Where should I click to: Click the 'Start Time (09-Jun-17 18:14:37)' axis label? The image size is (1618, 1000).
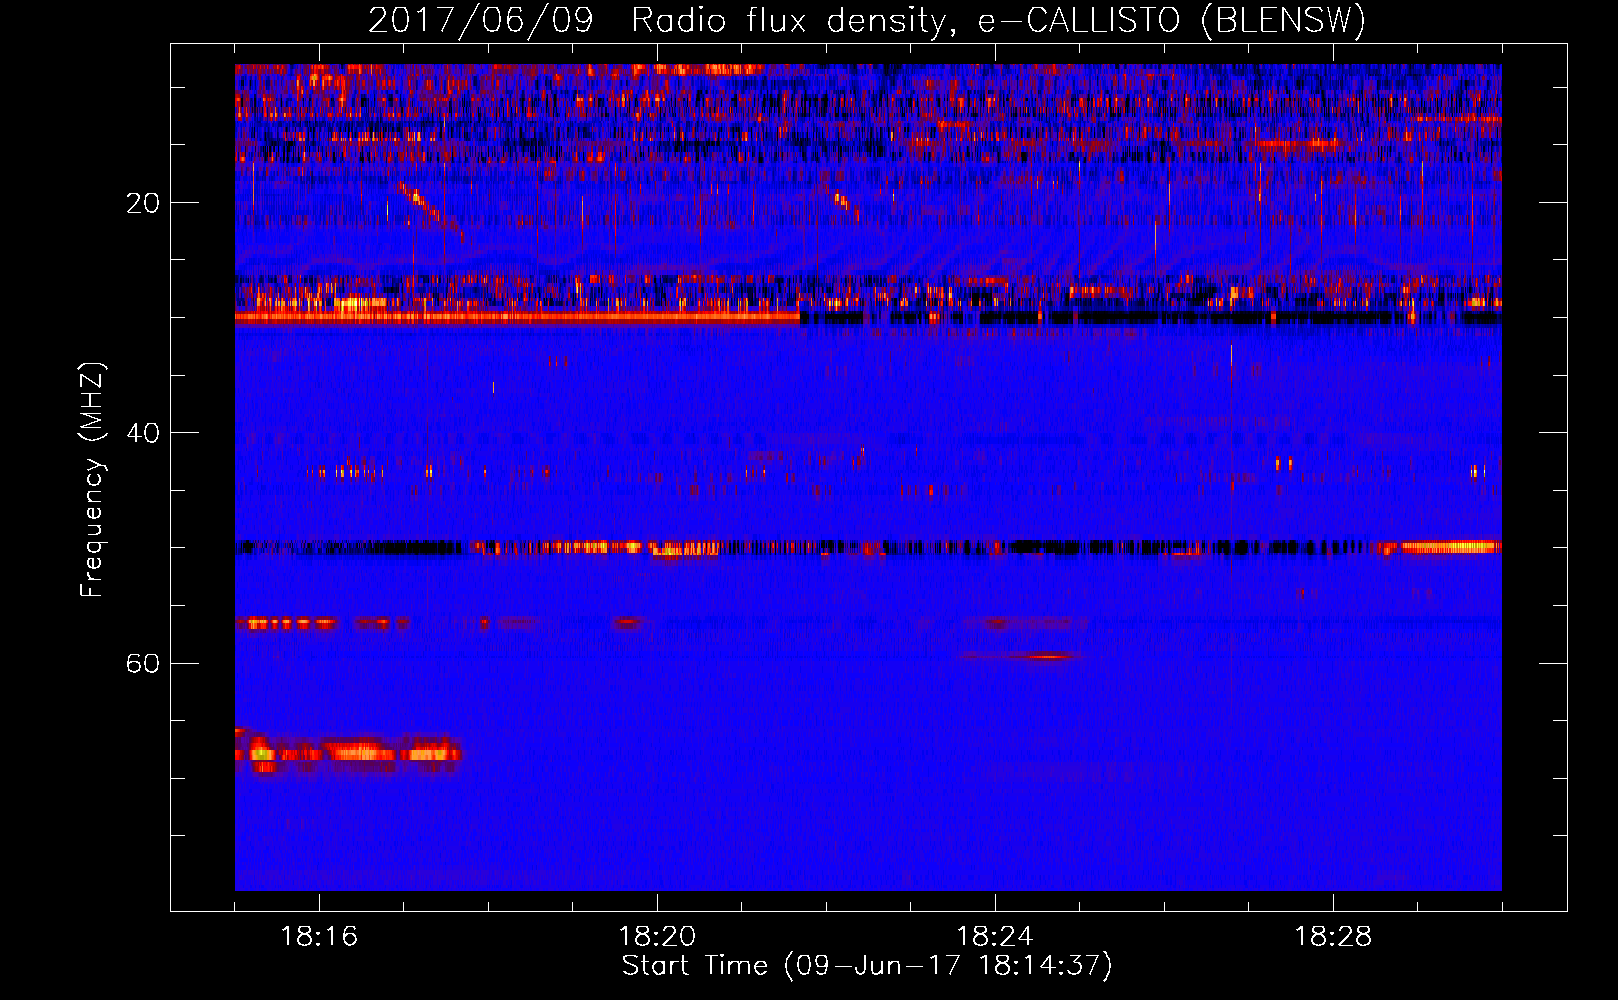(x=867, y=966)
